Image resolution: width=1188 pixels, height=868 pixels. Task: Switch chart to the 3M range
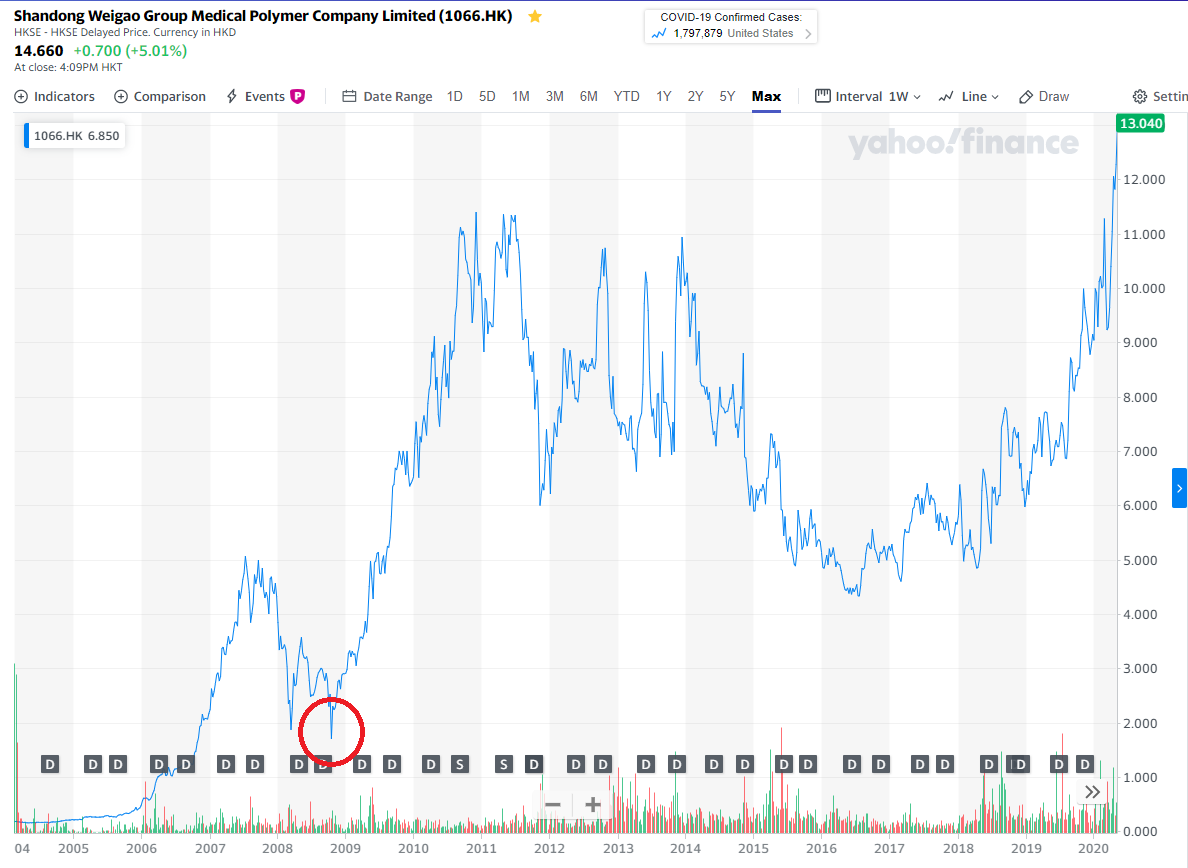click(555, 96)
